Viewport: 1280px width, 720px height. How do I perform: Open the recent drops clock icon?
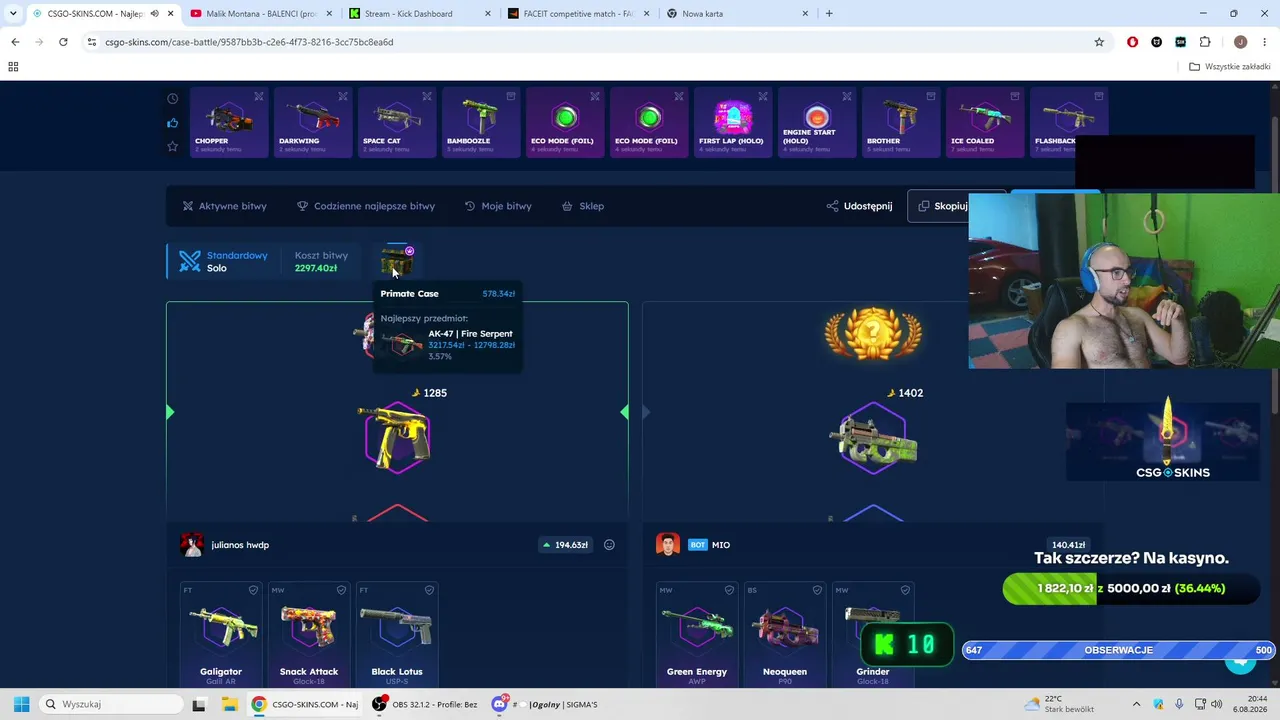tap(173, 98)
